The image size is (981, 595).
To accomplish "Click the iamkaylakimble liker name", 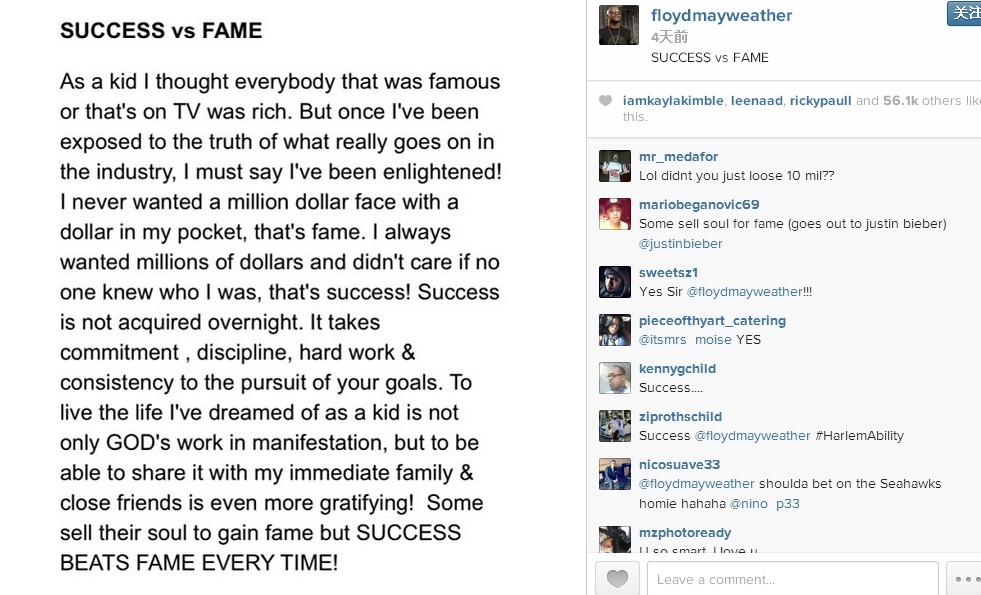I will click(673, 101).
